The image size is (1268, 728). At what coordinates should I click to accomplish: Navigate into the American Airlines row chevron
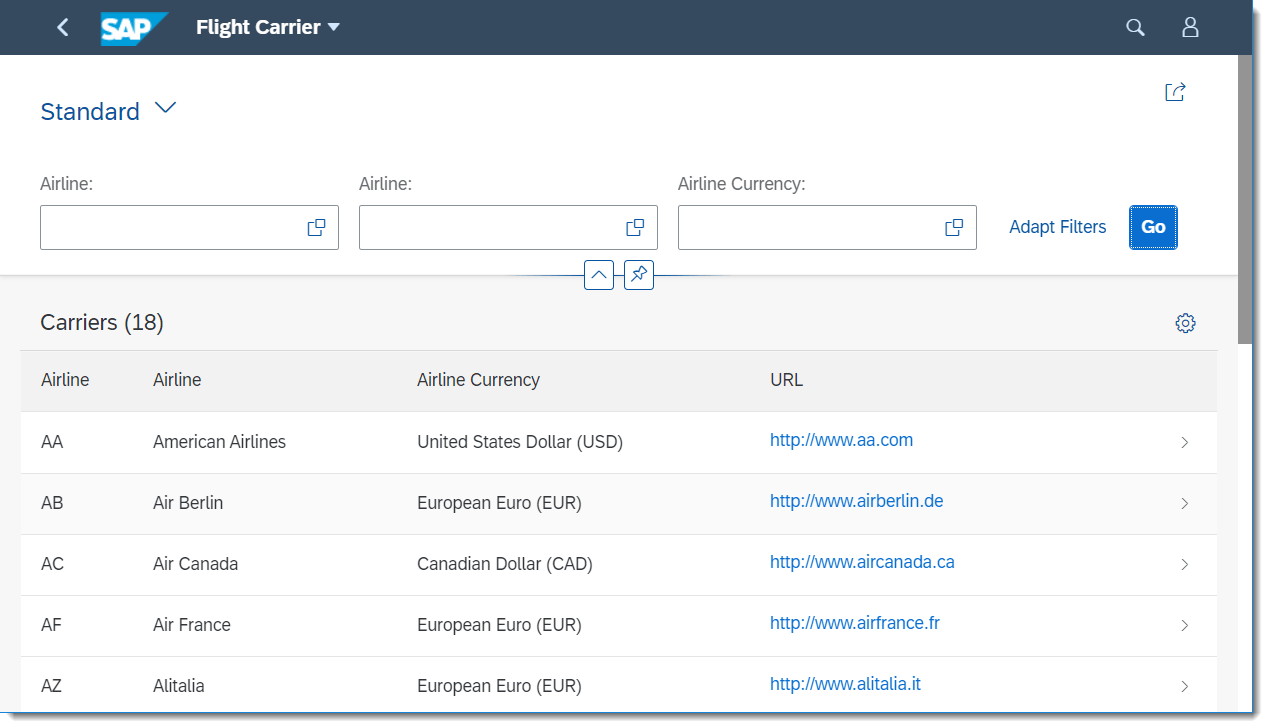1185,442
